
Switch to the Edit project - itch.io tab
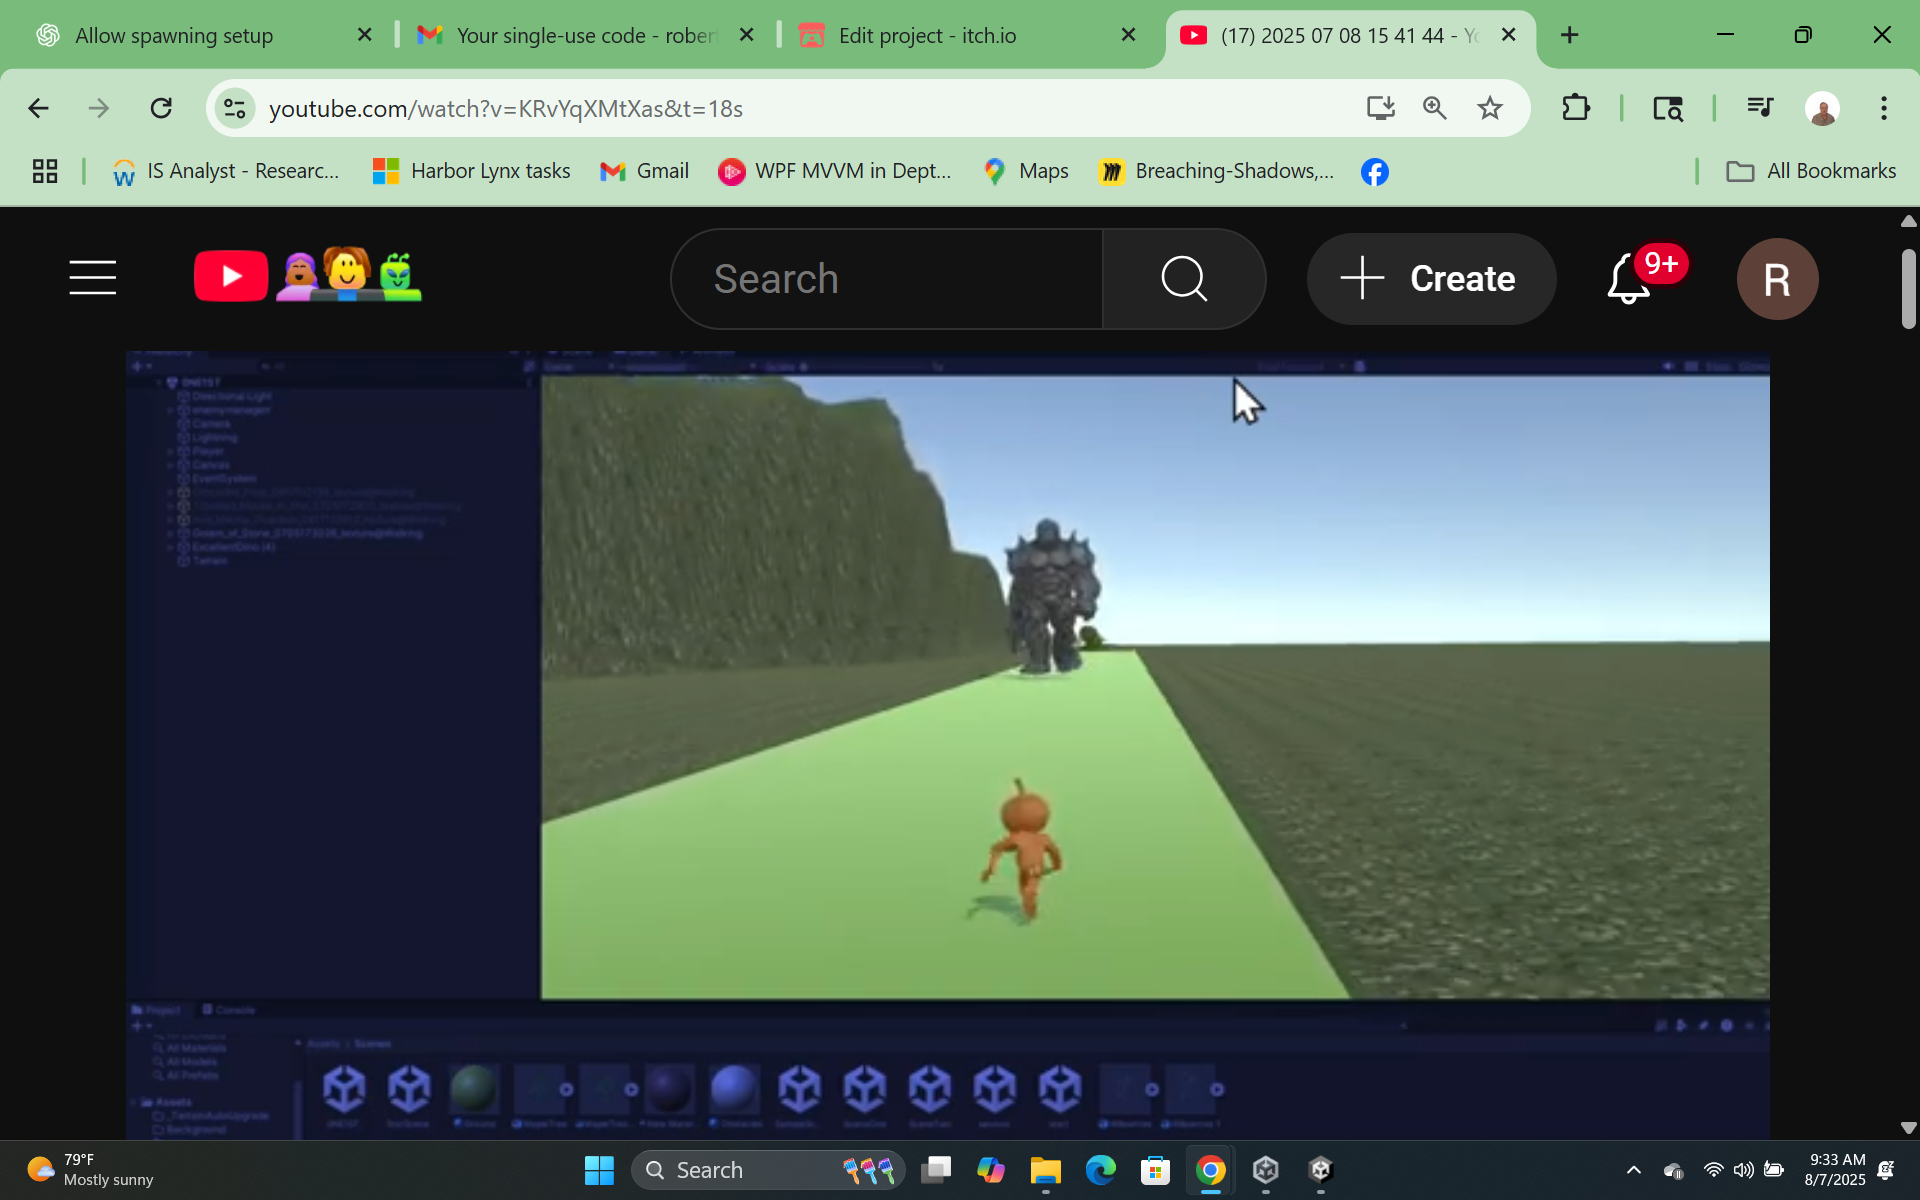926,36
